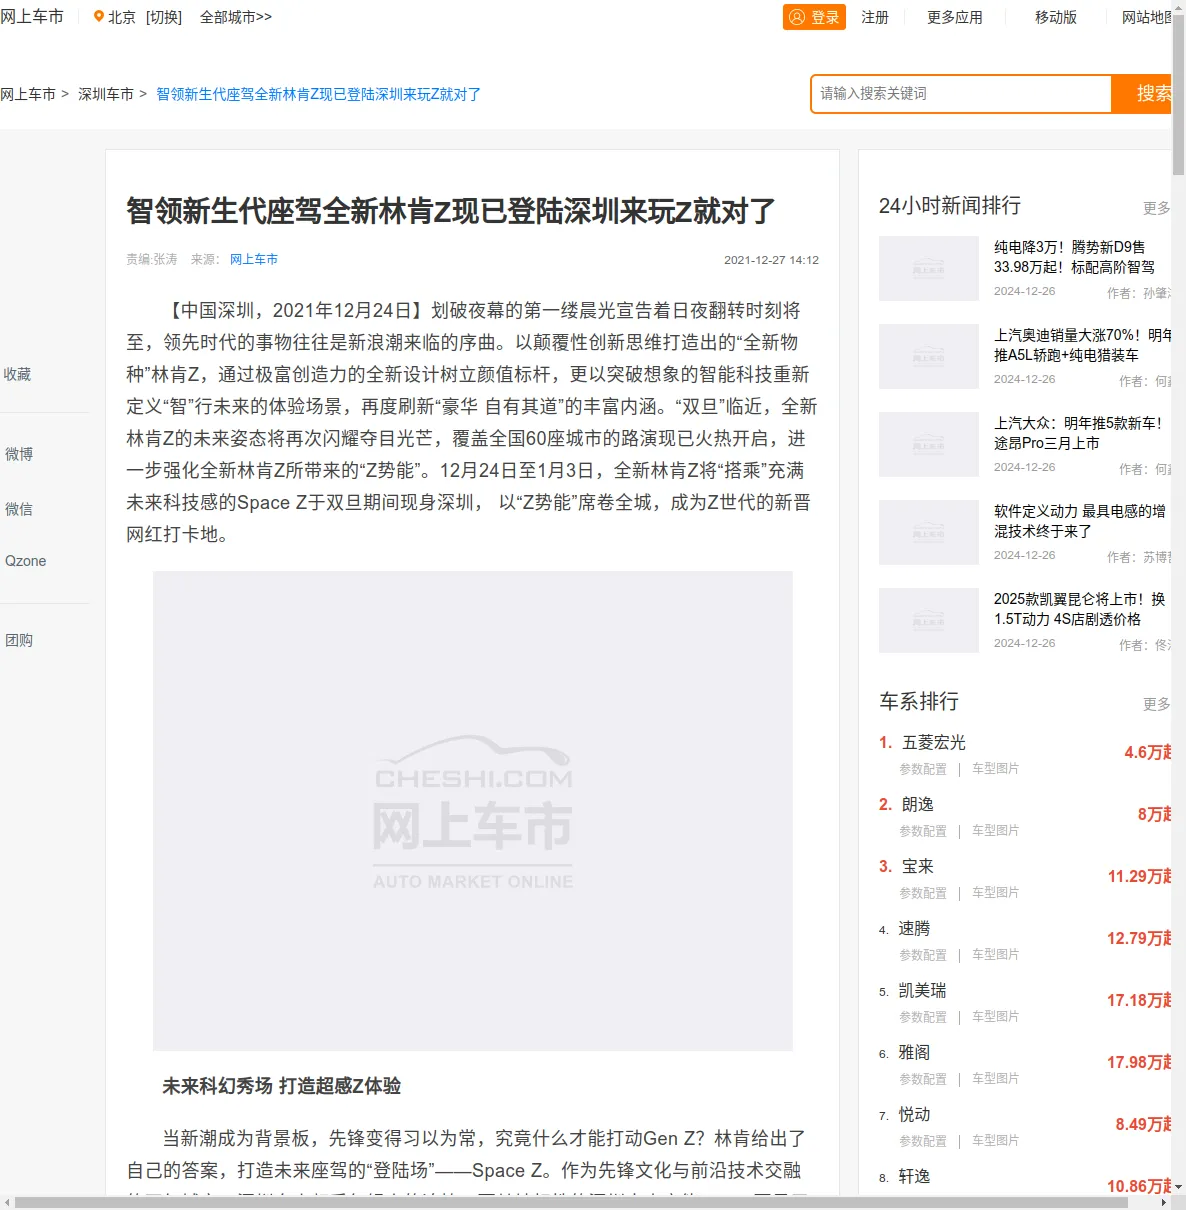Open 车型图片 for 凯美瑞
The image size is (1186, 1210).
[x=996, y=1017]
